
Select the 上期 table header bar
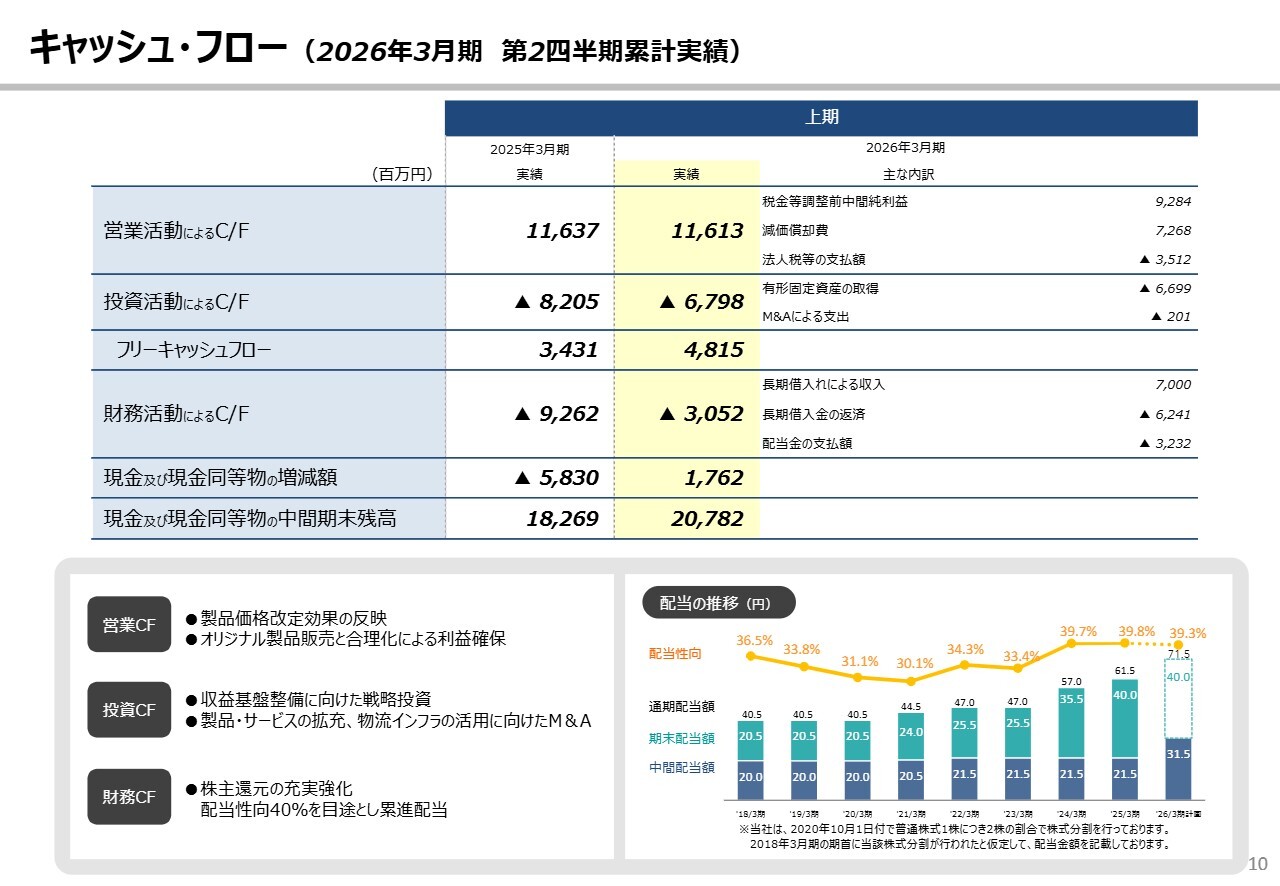tap(821, 118)
